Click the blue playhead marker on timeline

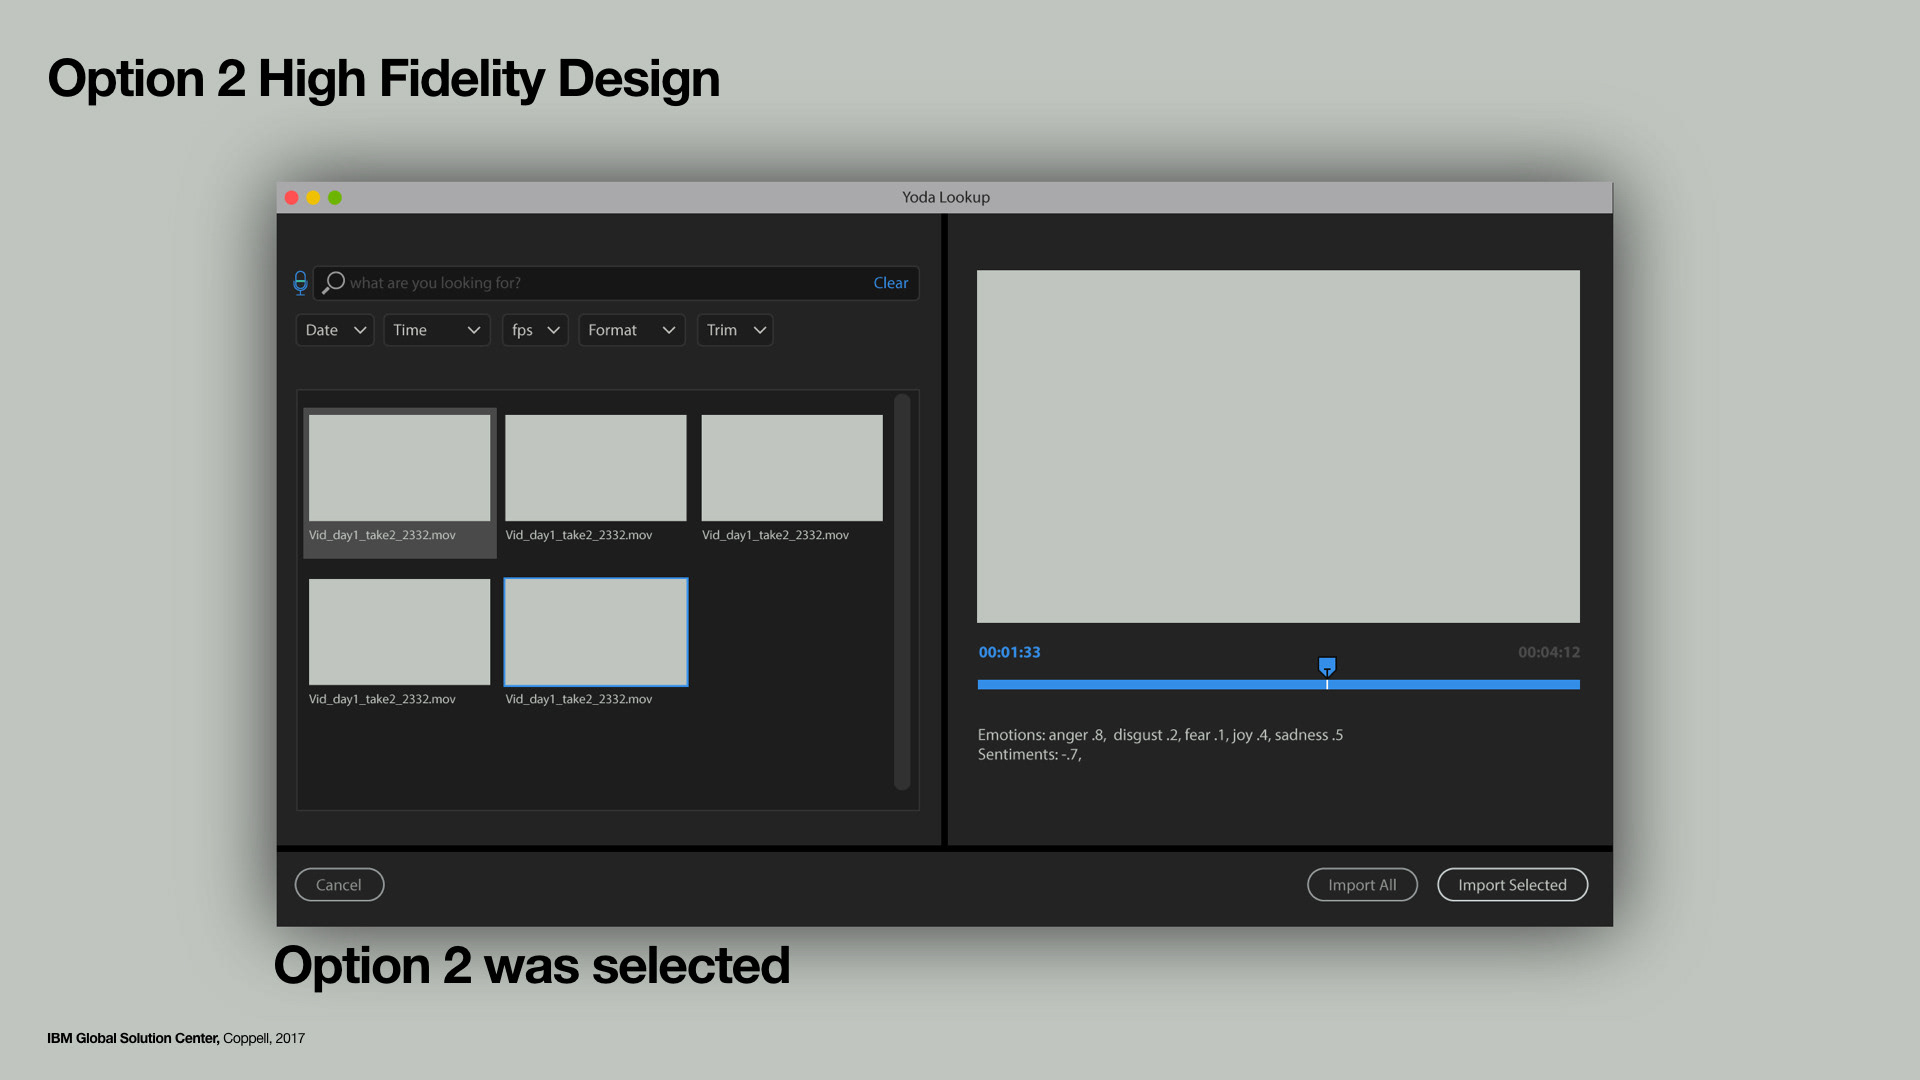(1327, 666)
